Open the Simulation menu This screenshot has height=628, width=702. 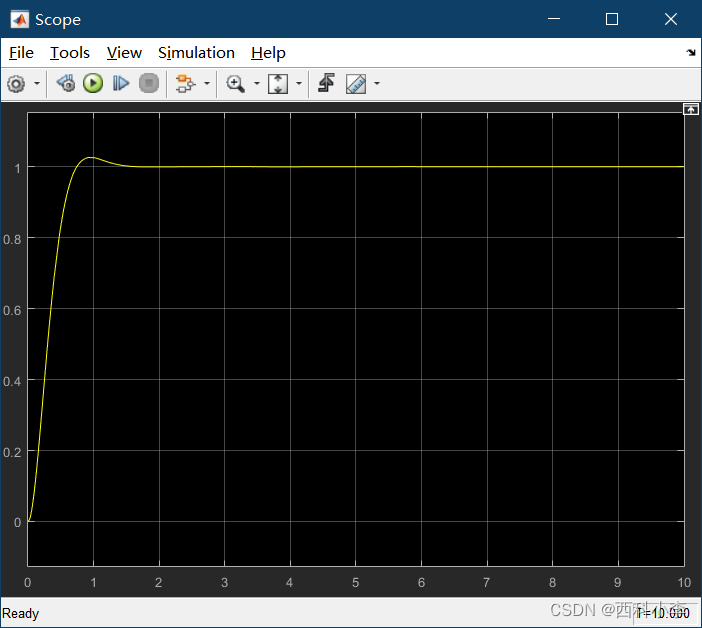196,53
